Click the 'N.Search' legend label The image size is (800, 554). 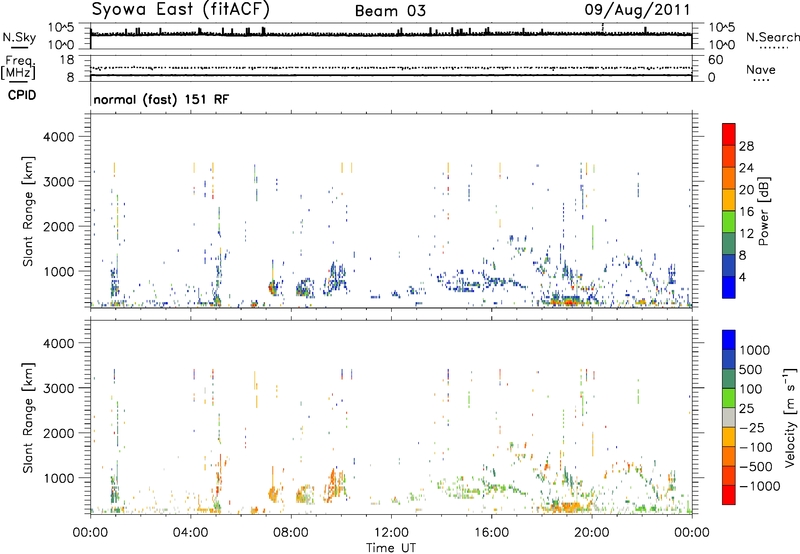point(772,37)
